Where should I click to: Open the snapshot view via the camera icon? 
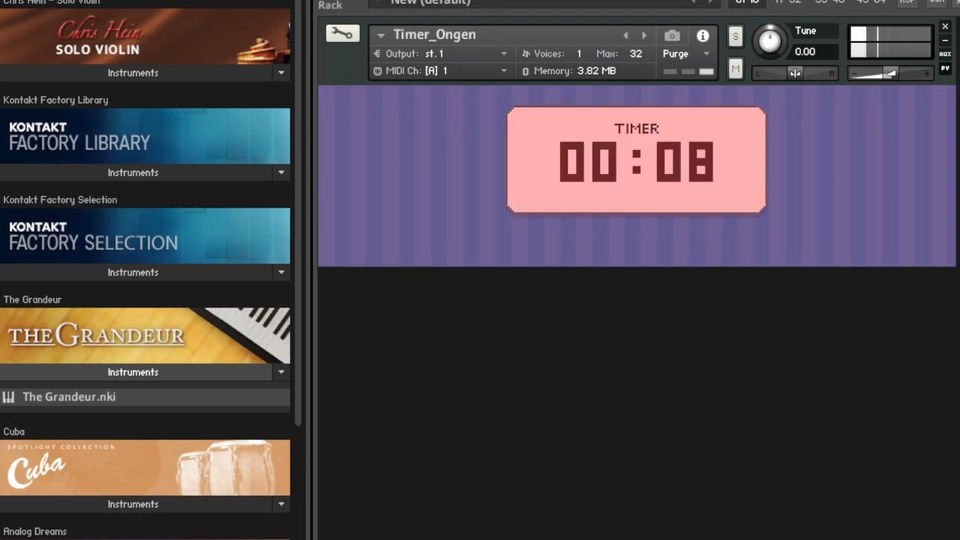point(672,36)
